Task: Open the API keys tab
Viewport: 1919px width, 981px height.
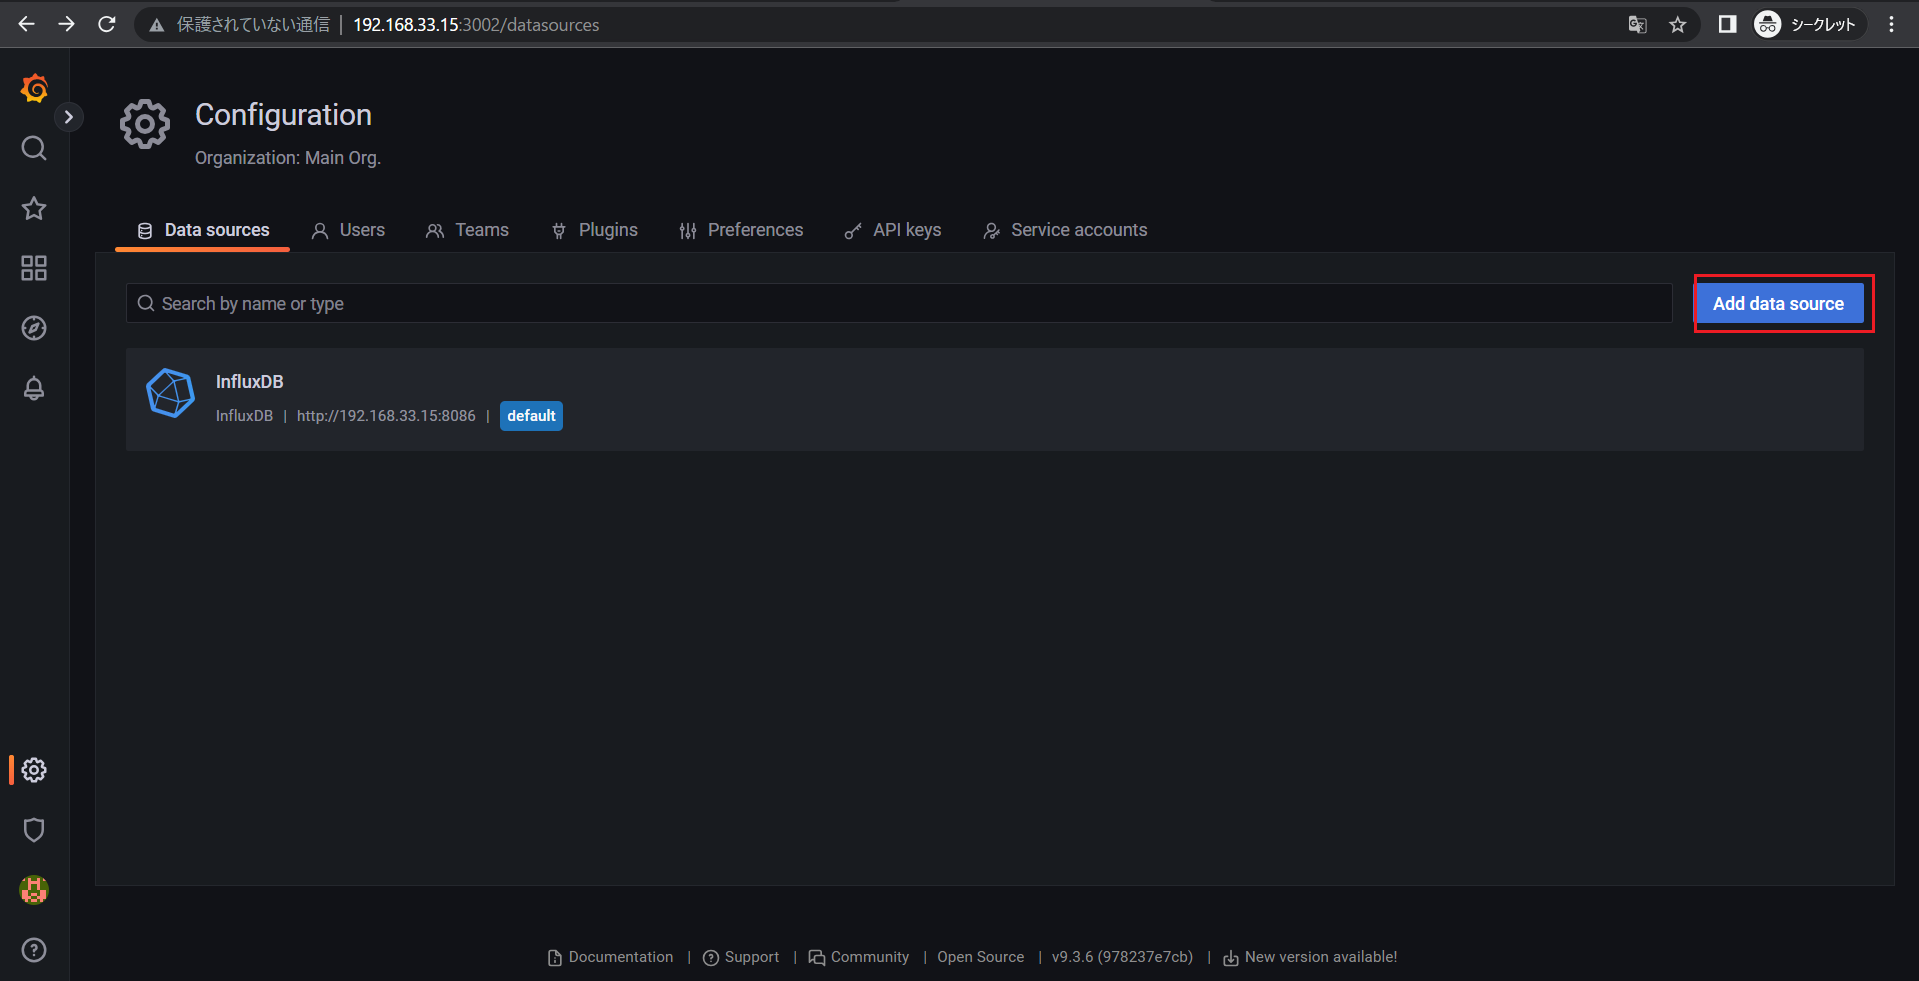Action: [x=893, y=230]
